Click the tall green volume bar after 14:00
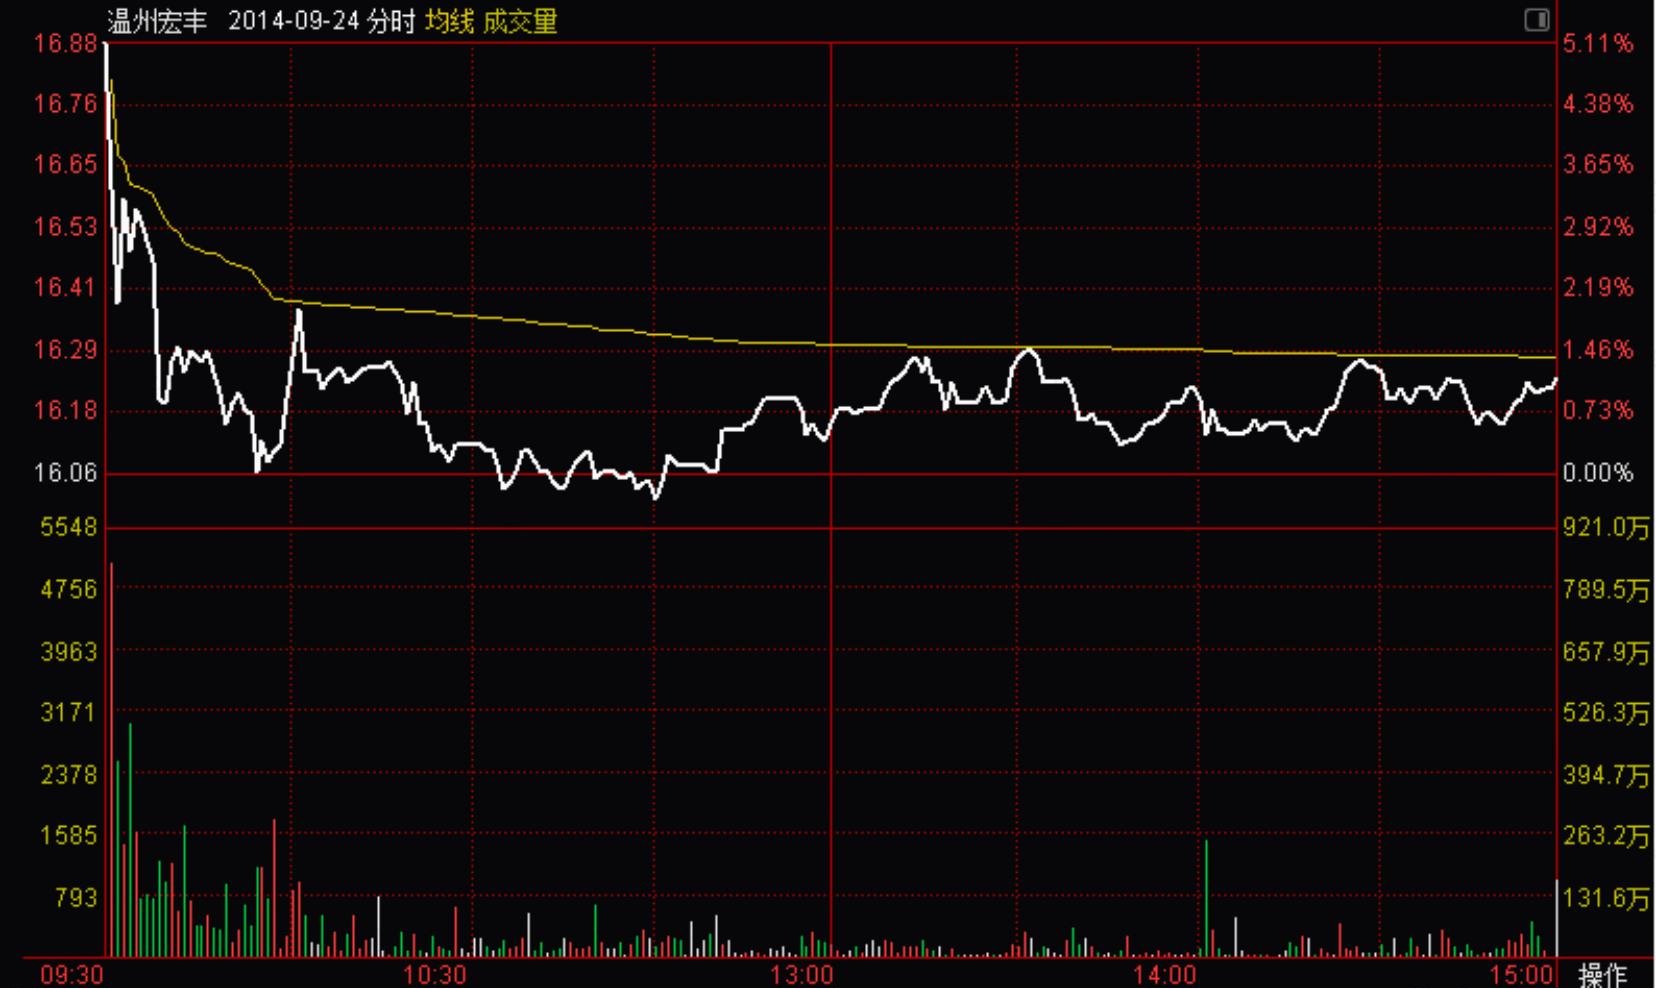 tap(1206, 898)
